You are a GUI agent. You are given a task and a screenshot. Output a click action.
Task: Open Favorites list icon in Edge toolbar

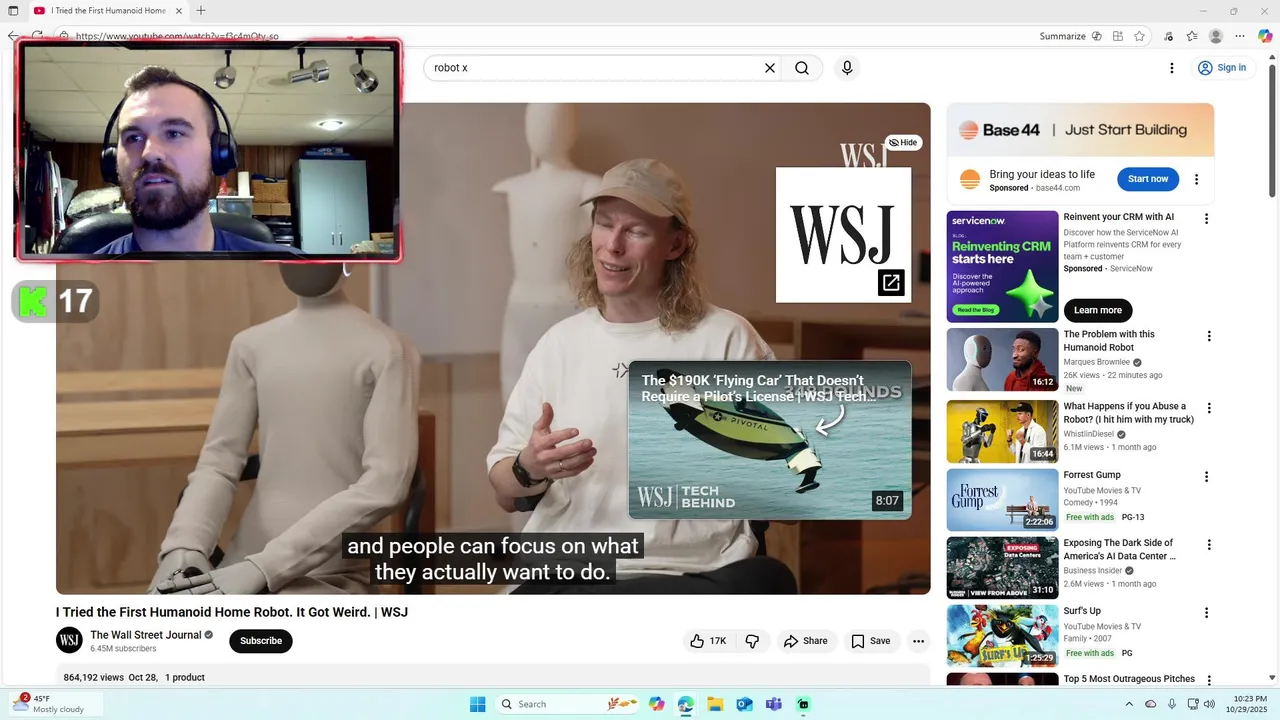pos(1192,36)
